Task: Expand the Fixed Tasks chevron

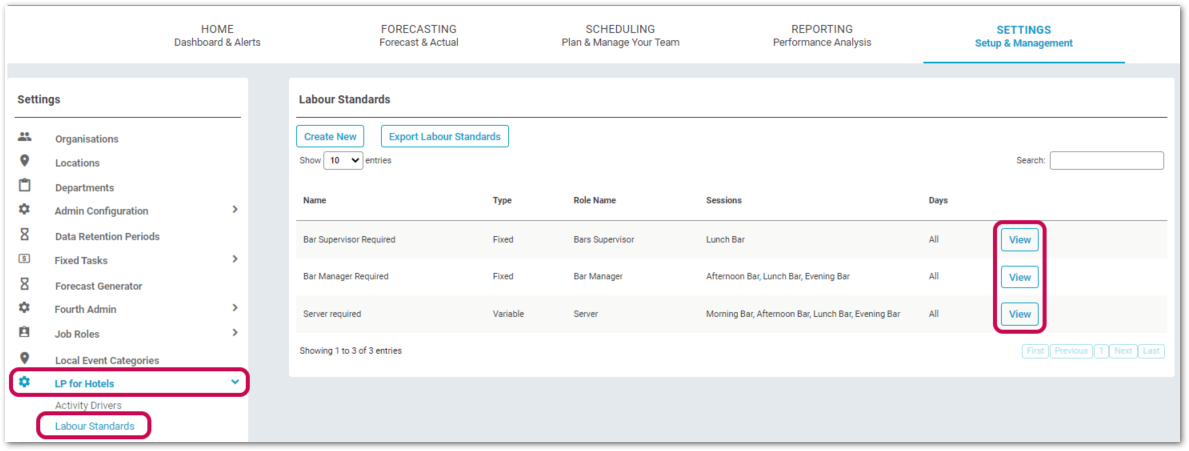Action: click(235, 258)
